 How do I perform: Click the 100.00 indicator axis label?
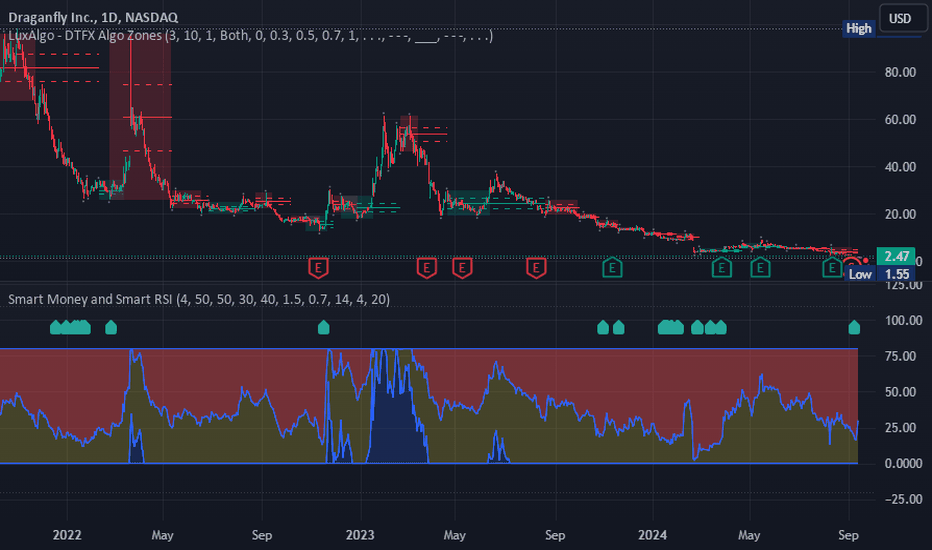click(x=903, y=320)
